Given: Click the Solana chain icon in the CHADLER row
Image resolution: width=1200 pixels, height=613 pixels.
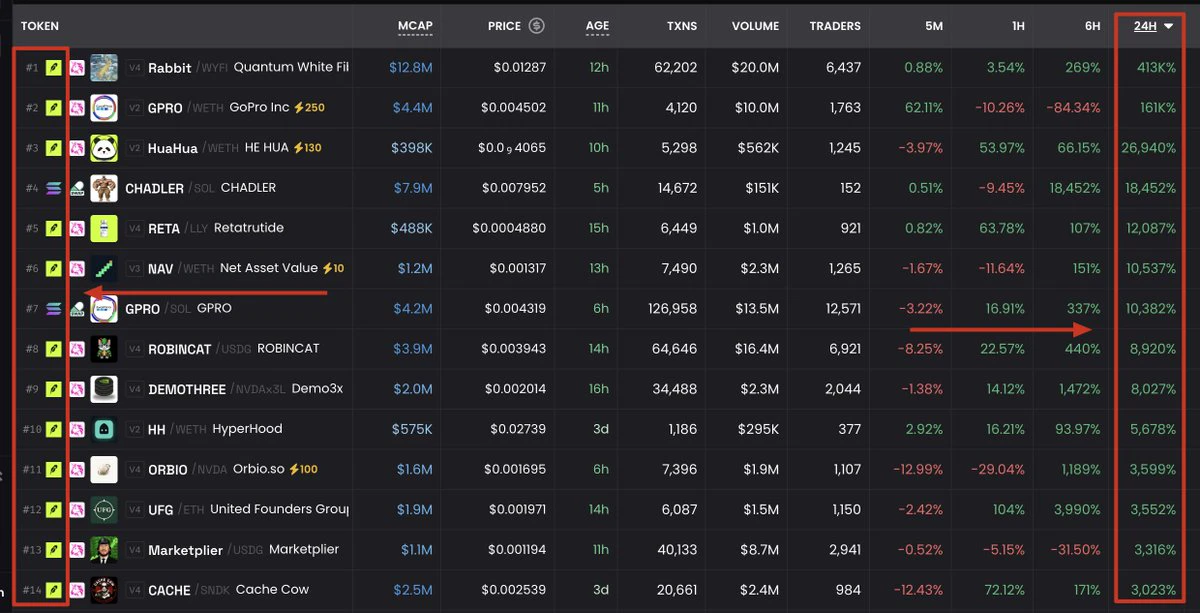Looking at the screenshot, I should point(54,188).
